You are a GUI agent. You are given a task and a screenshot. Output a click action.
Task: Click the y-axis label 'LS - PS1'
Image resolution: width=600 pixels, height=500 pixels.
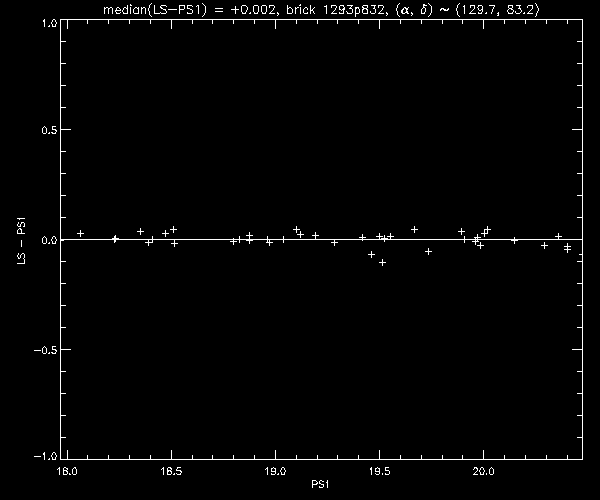click(22, 241)
